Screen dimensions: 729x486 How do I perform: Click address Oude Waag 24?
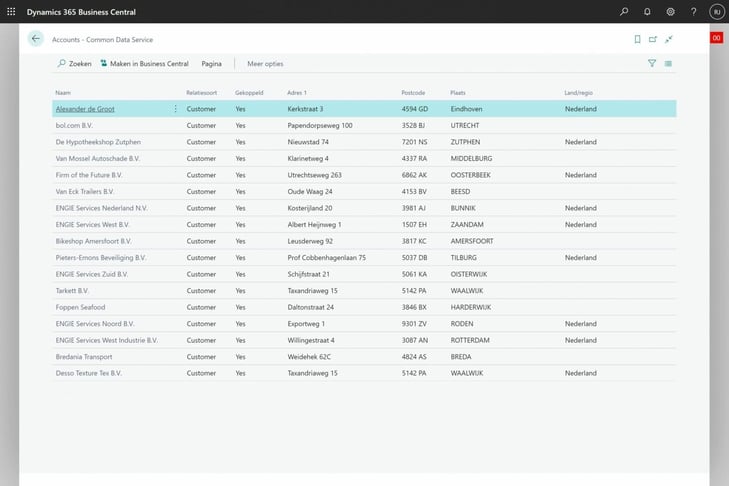(x=310, y=192)
